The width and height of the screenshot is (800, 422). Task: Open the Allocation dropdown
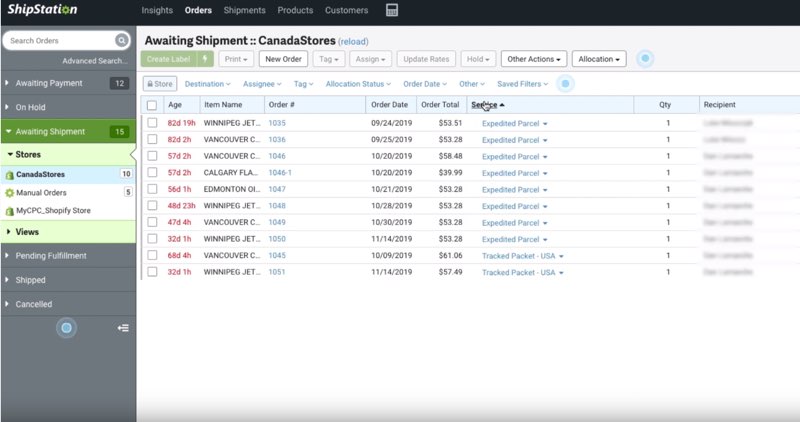599,59
